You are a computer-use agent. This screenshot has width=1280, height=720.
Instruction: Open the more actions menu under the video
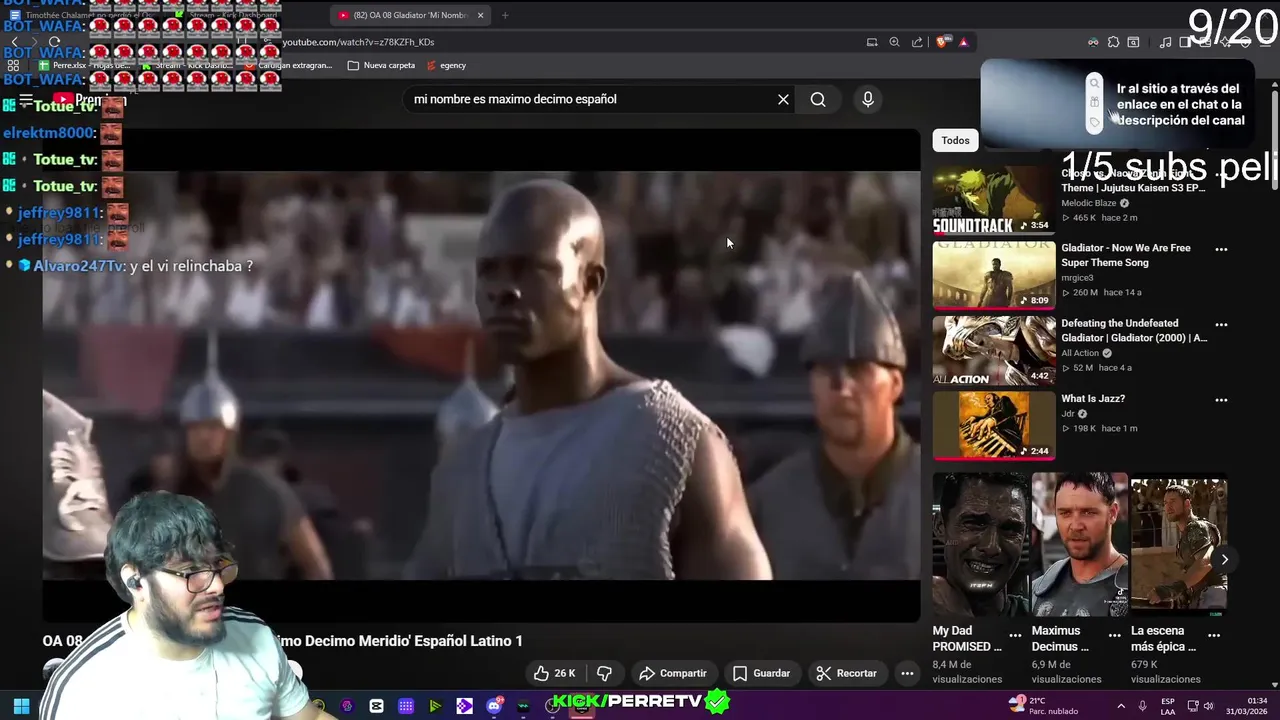pyautogui.click(x=907, y=673)
